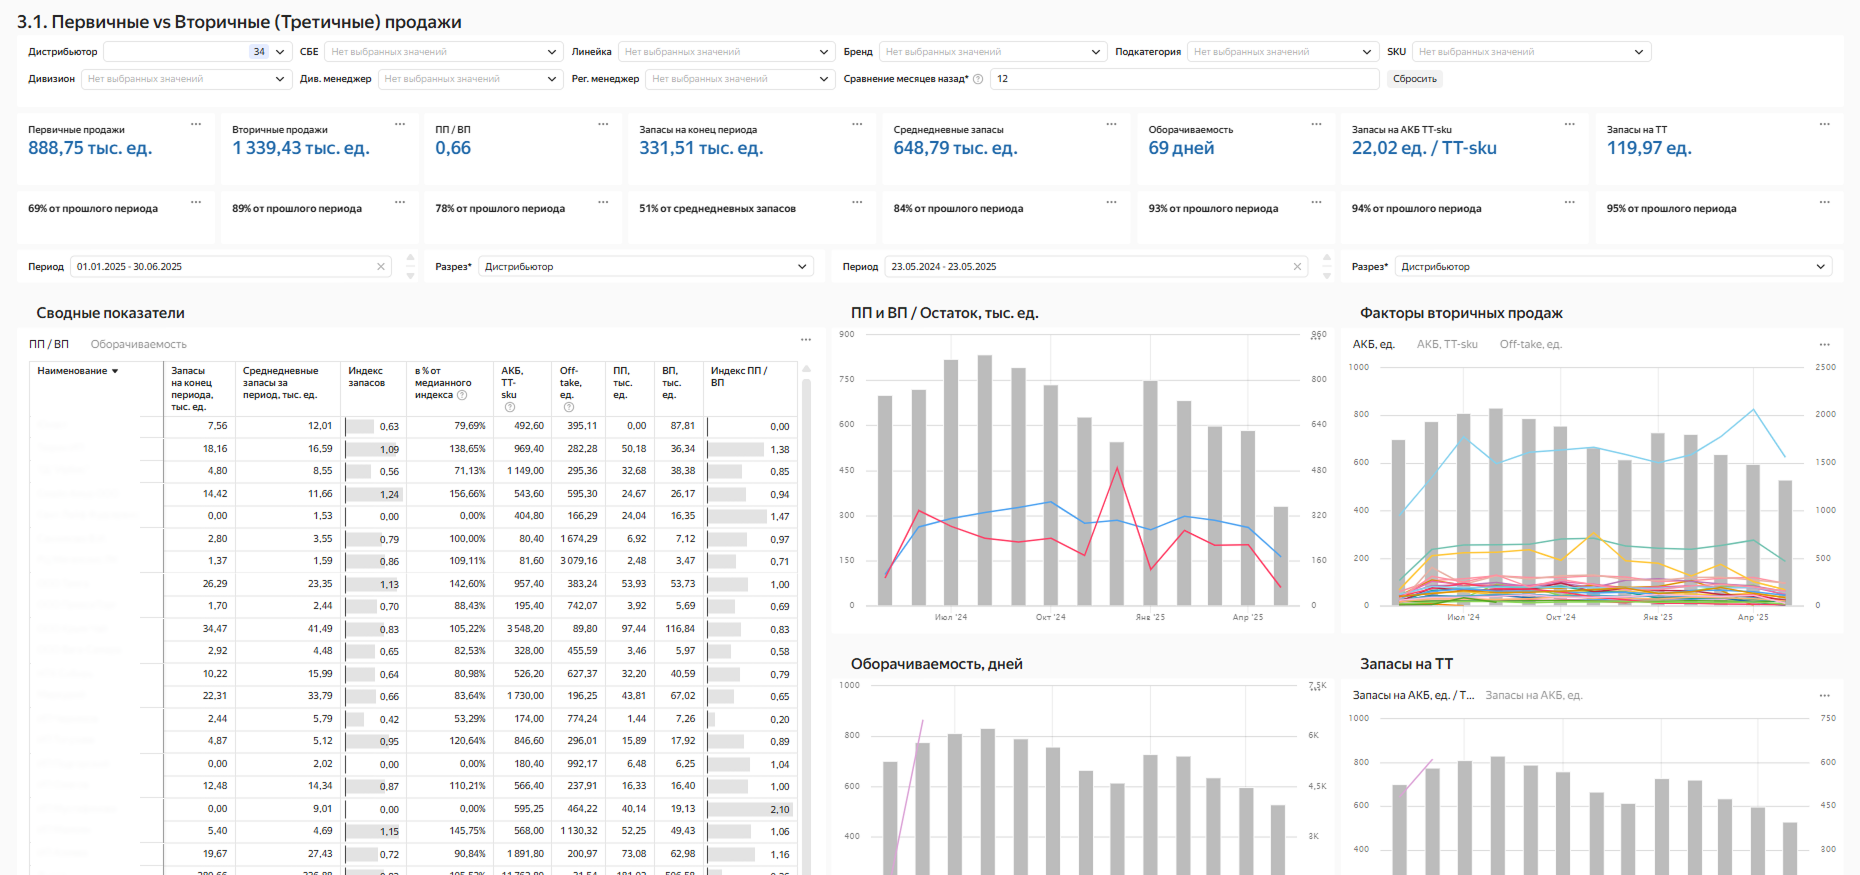Click the help icon beside Сравнение месяцев назад
This screenshot has width=1860, height=875.
pyautogui.click(x=978, y=79)
